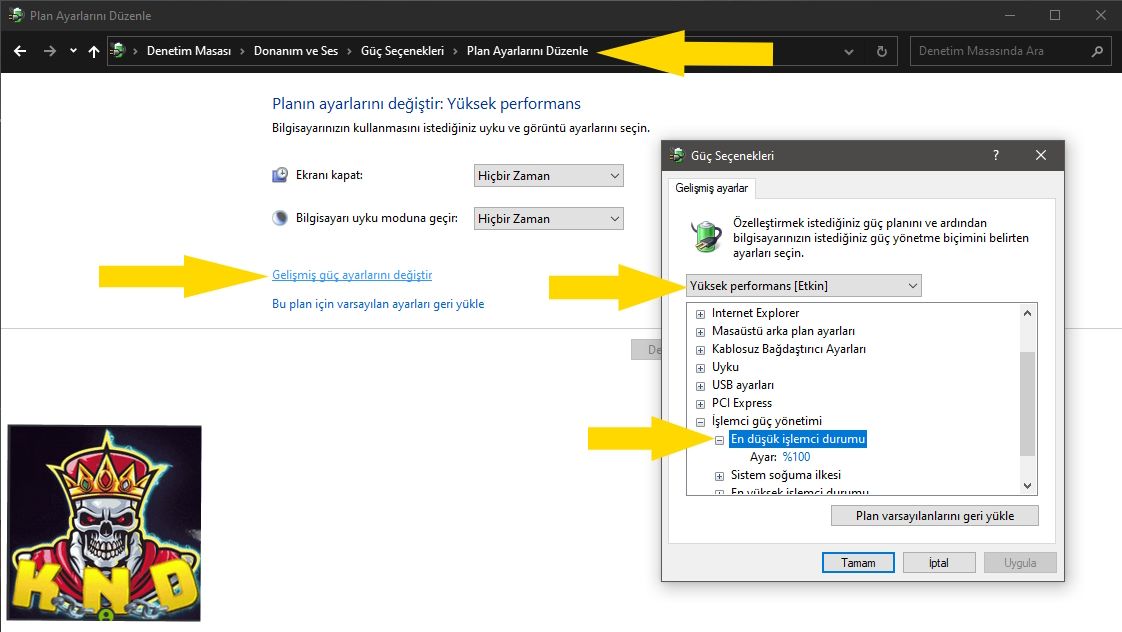Screen dimensions: 1122x632
Task: Expand Sistem soğuma ilkesi node
Action: [719, 476]
